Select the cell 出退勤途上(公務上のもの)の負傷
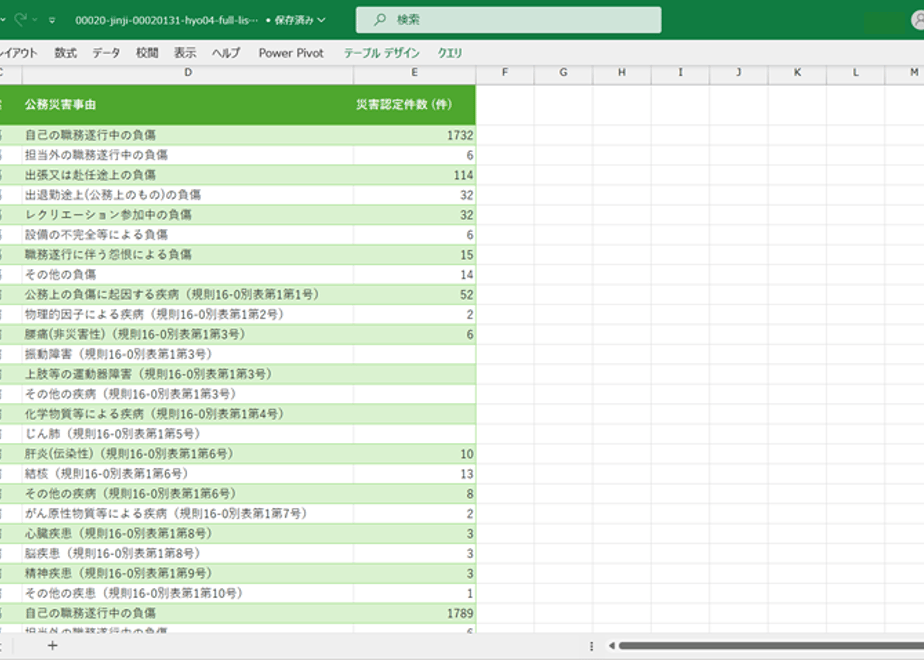The height and width of the screenshot is (660, 924). pyautogui.click(x=188, y=195)
